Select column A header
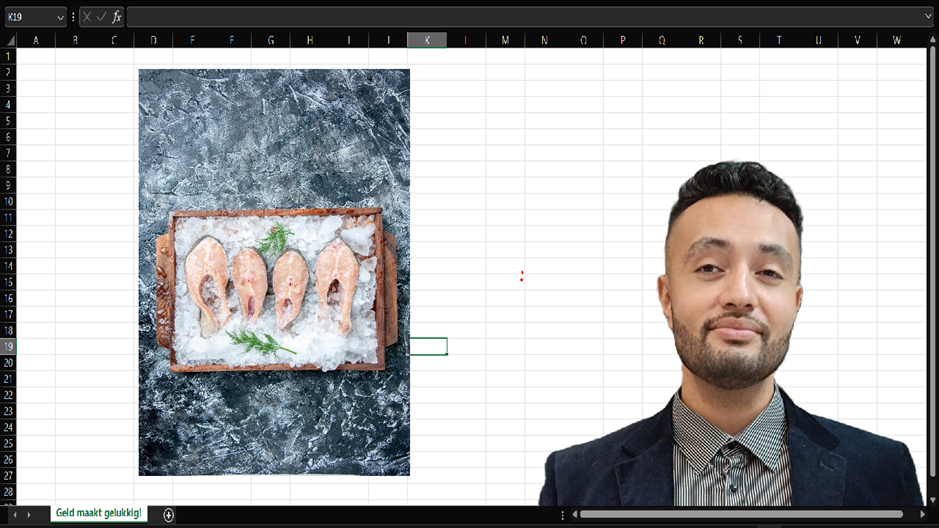939x528 pixels. point(36,40)
